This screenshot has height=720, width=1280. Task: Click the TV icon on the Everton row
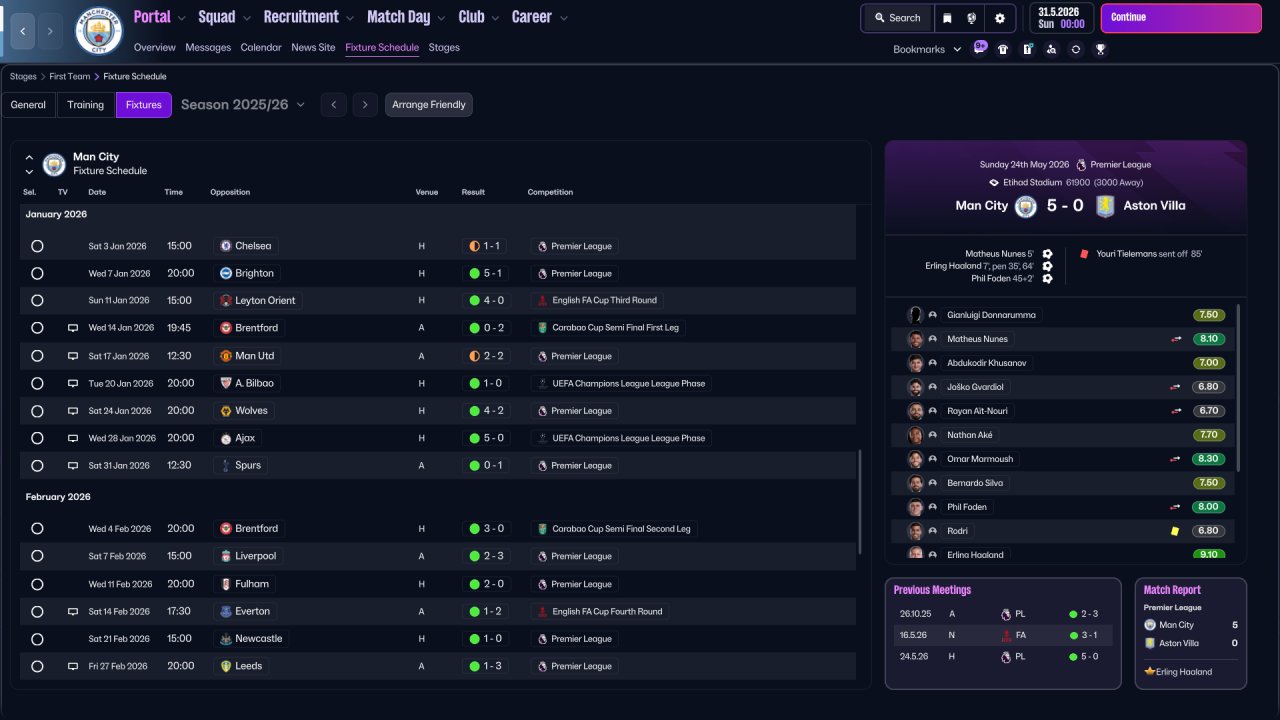click(x=73, y=611)
